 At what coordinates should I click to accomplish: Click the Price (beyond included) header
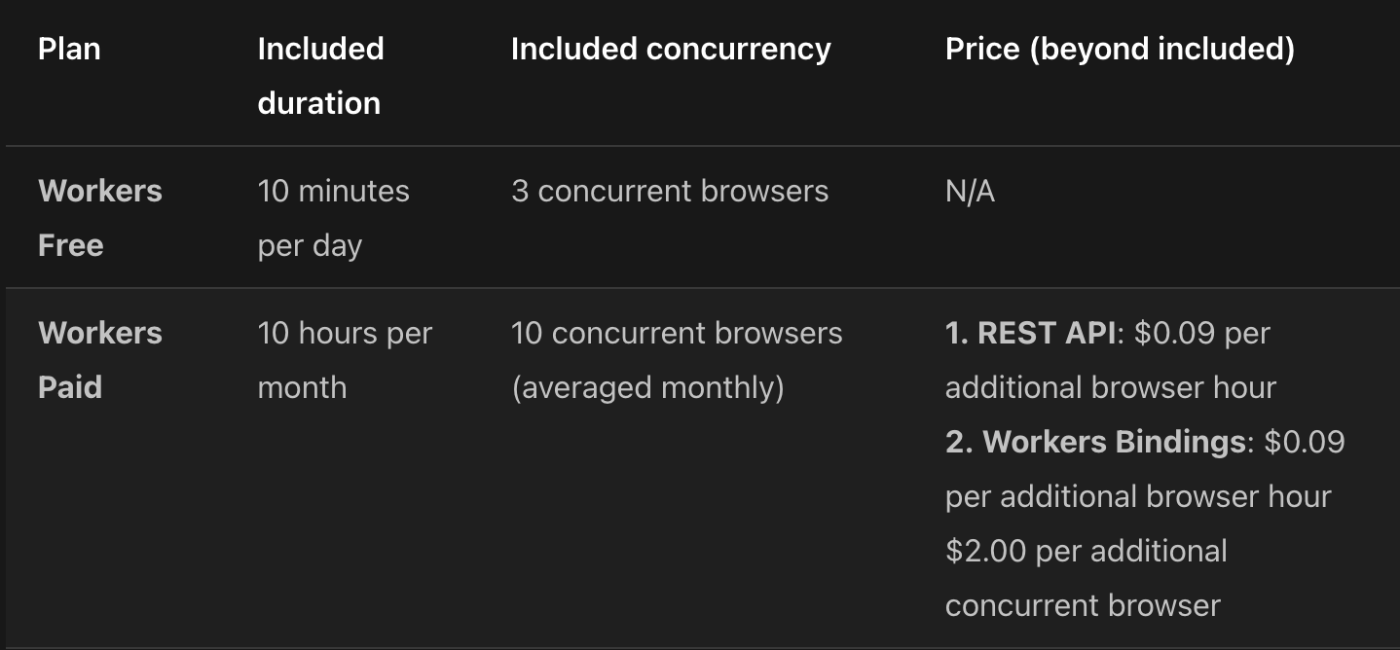[x=1119, y=49]
